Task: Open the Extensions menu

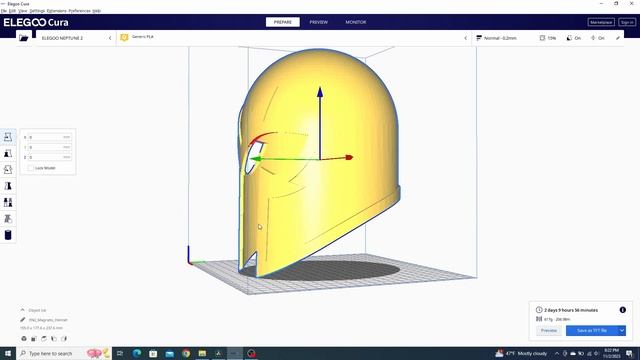Action: pyautogui.click(x=56, y=11)
